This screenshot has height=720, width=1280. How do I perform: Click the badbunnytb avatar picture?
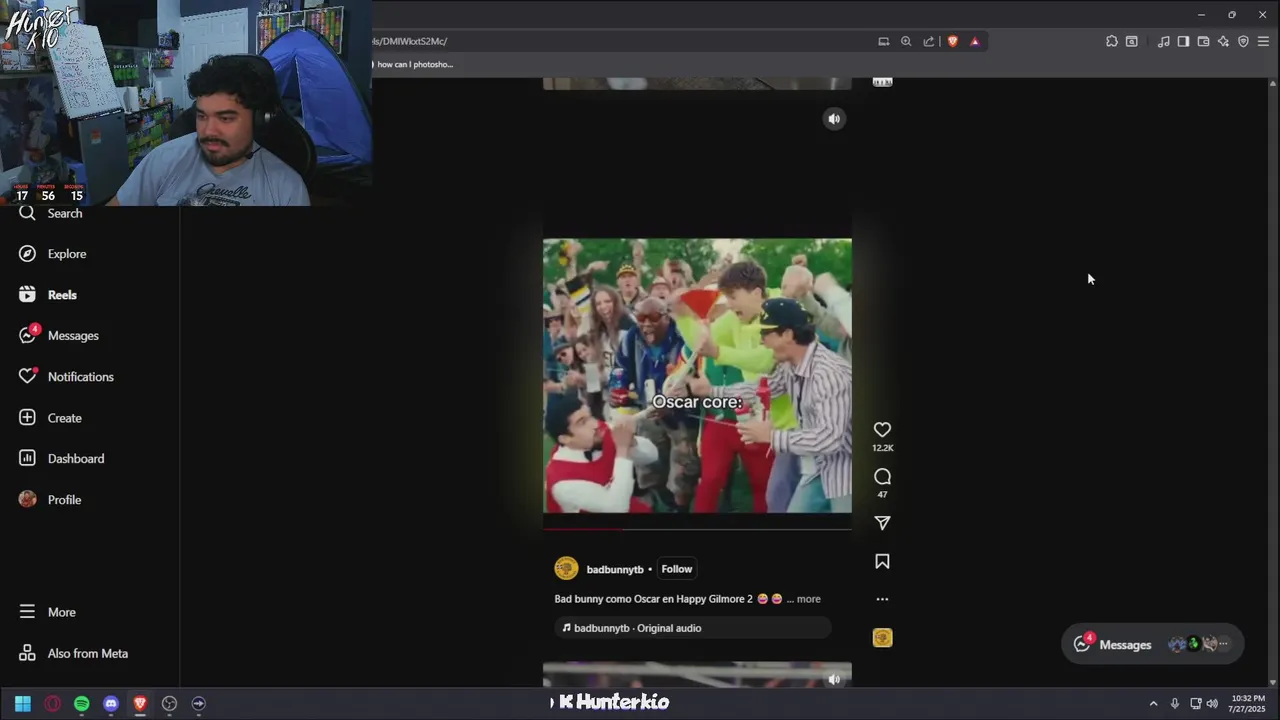click(x=566, y=569)
